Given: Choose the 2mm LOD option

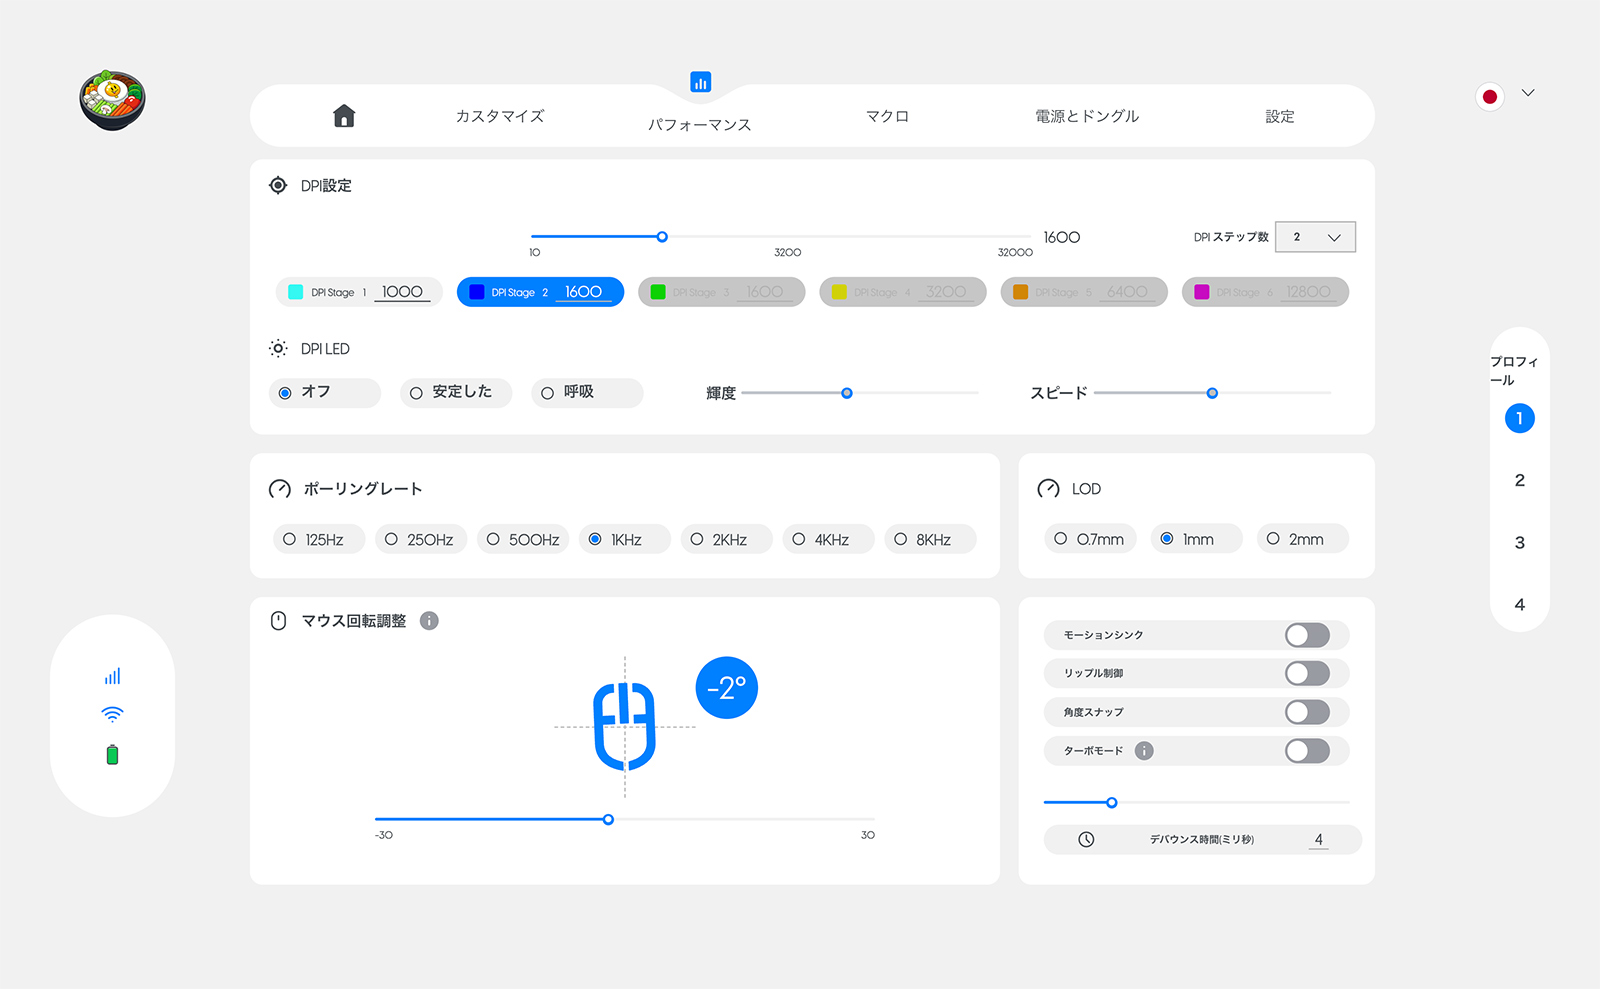Looking at the screenshot, I should [1303, 539].
